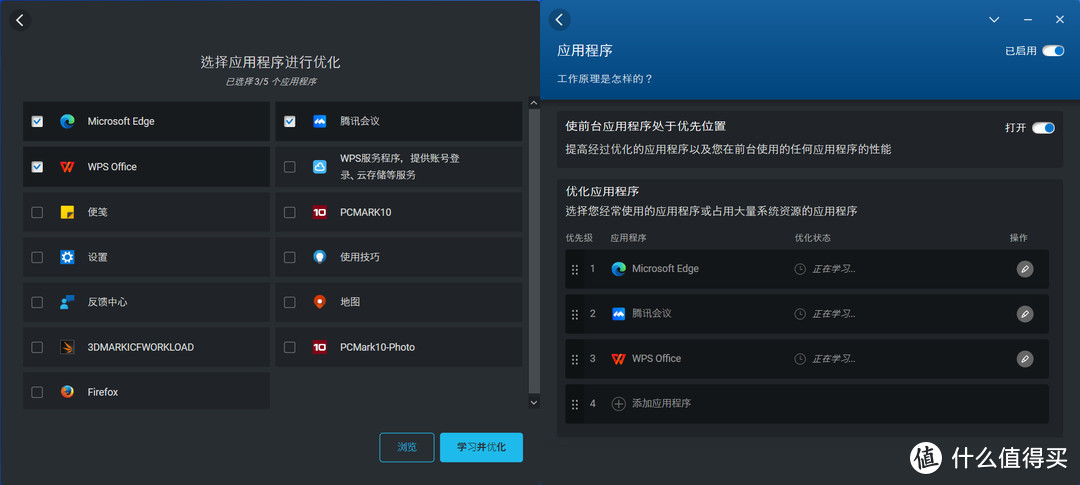Click scrollbar down arrow in app list
The height and width of the screenshot is (485, 1080).
(534, 402)
